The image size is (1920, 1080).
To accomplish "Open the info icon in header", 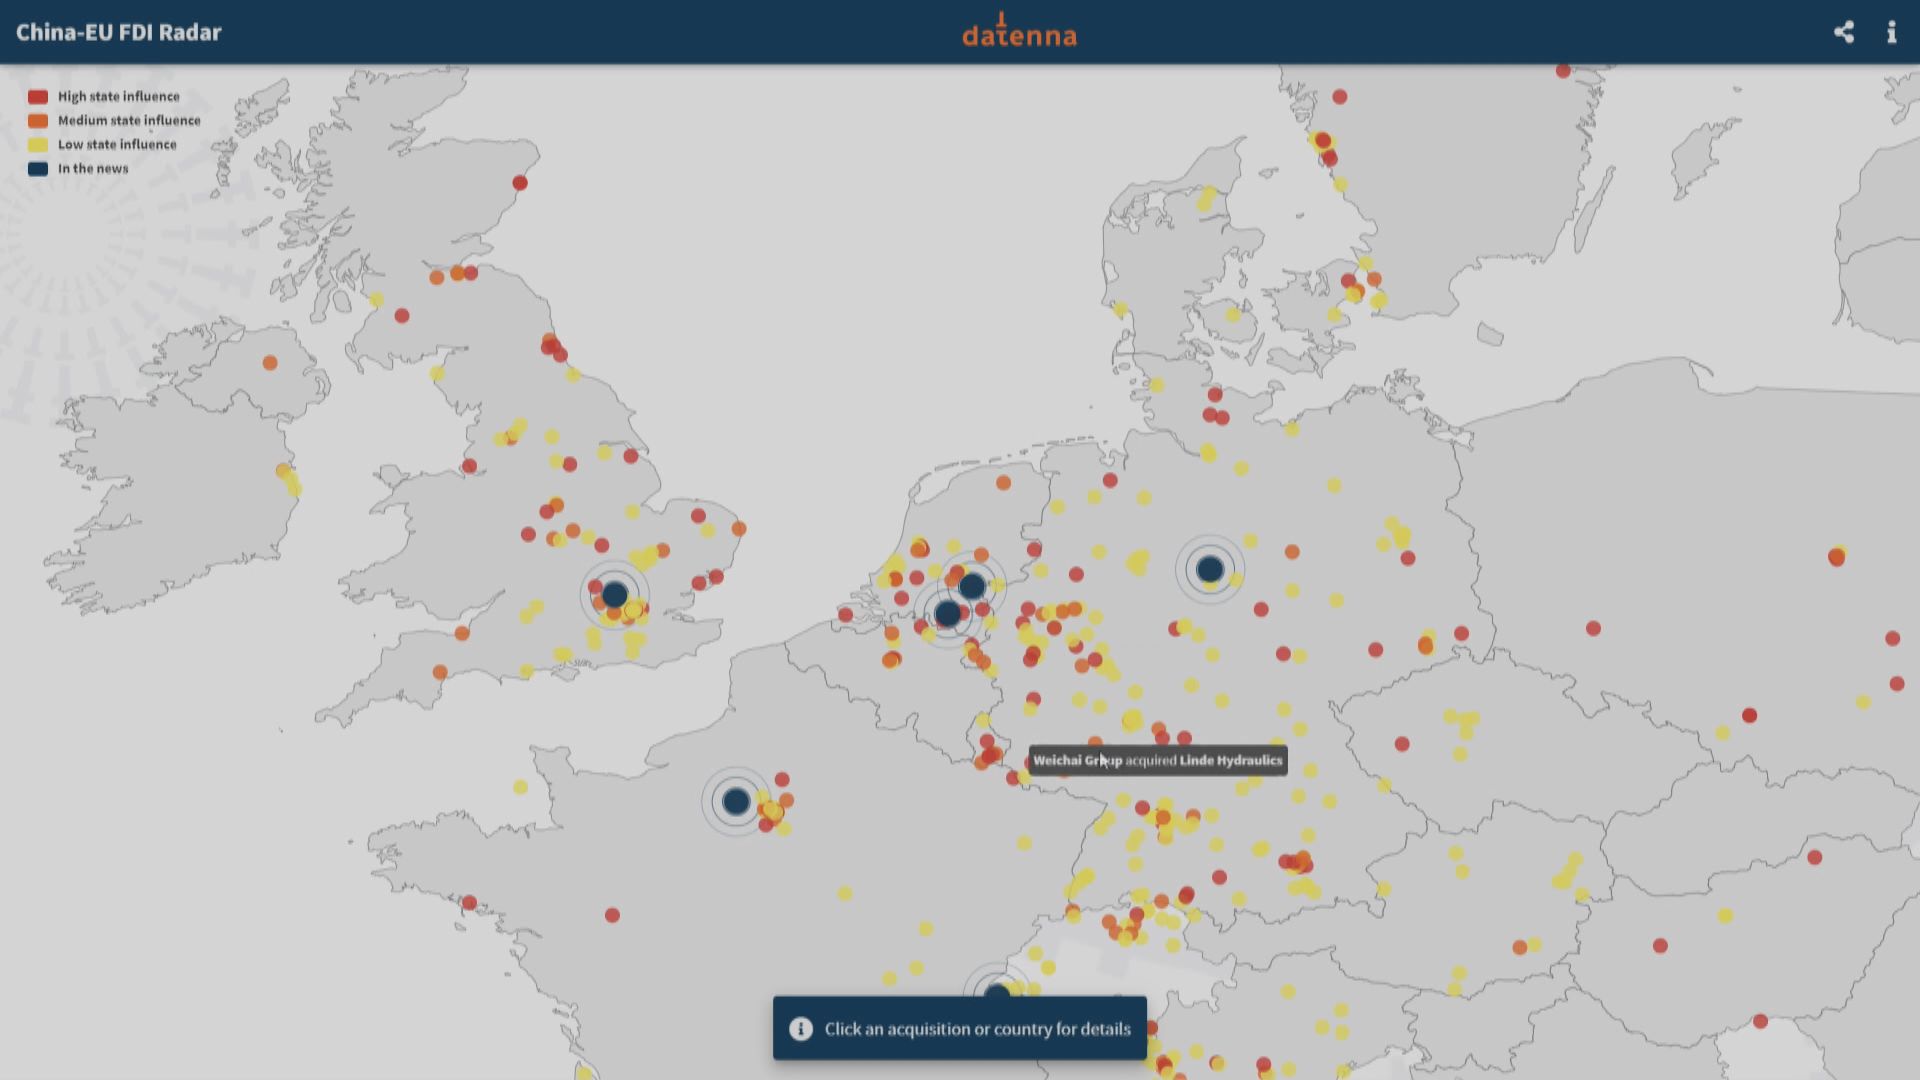I will [x=1891, y=32].
